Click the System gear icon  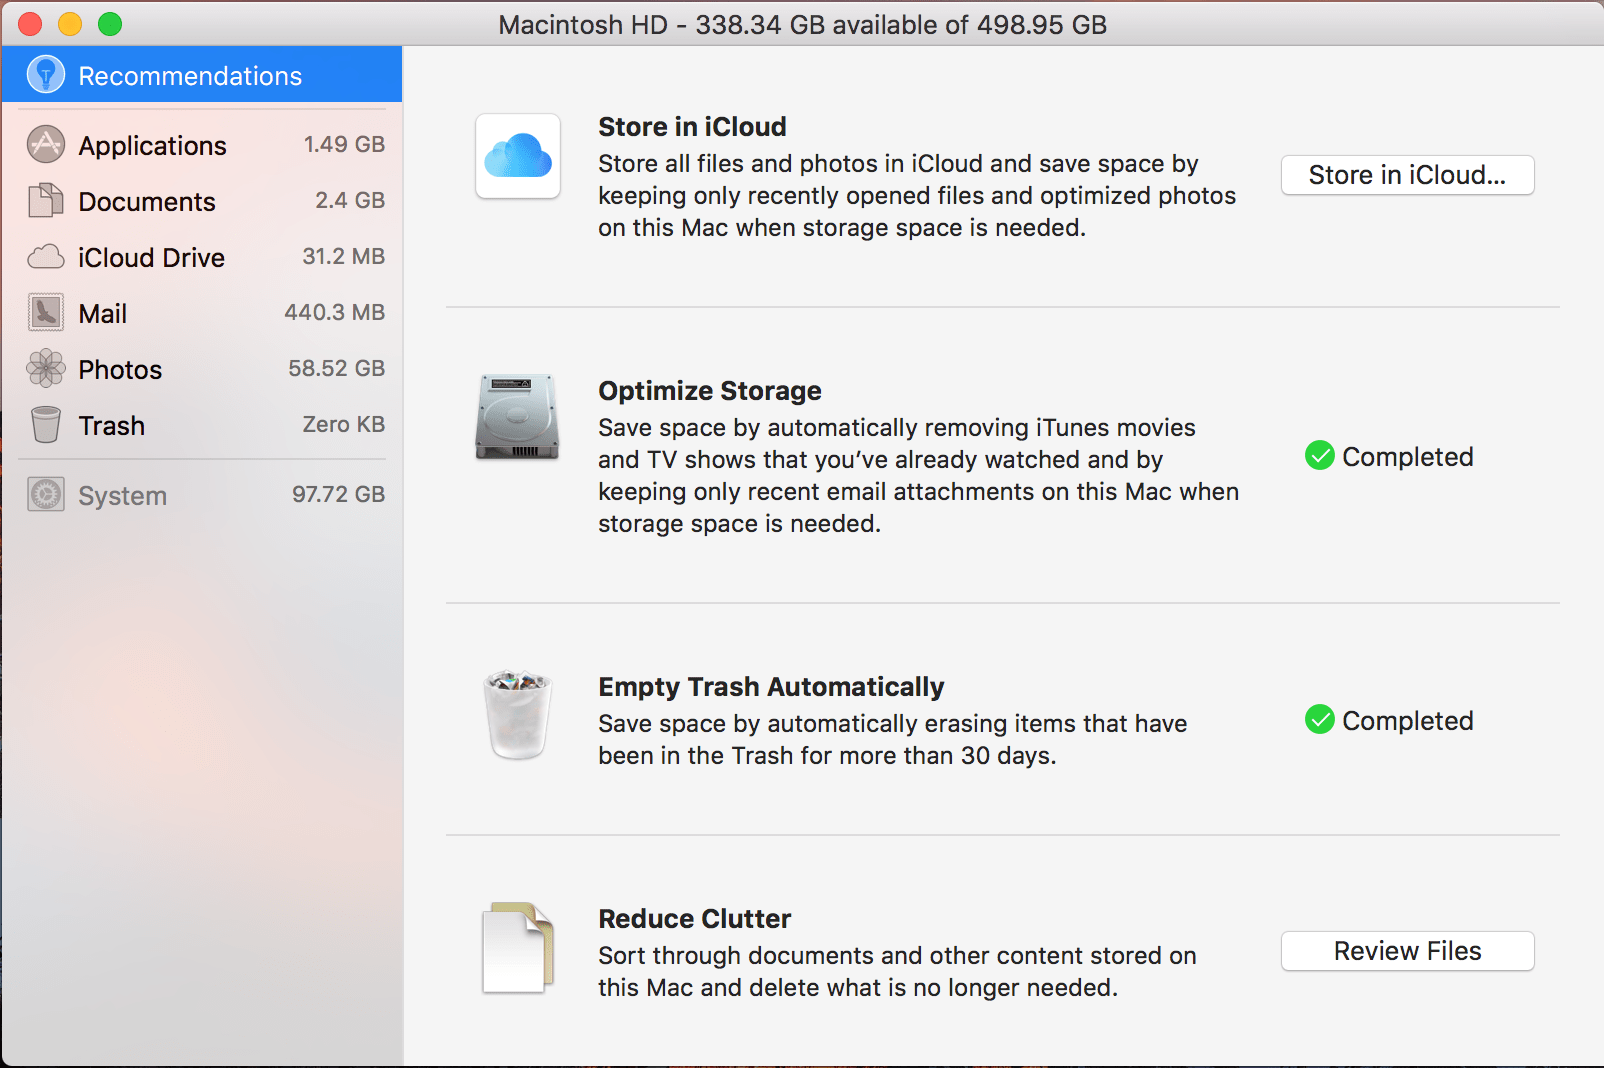click(44, 494)
